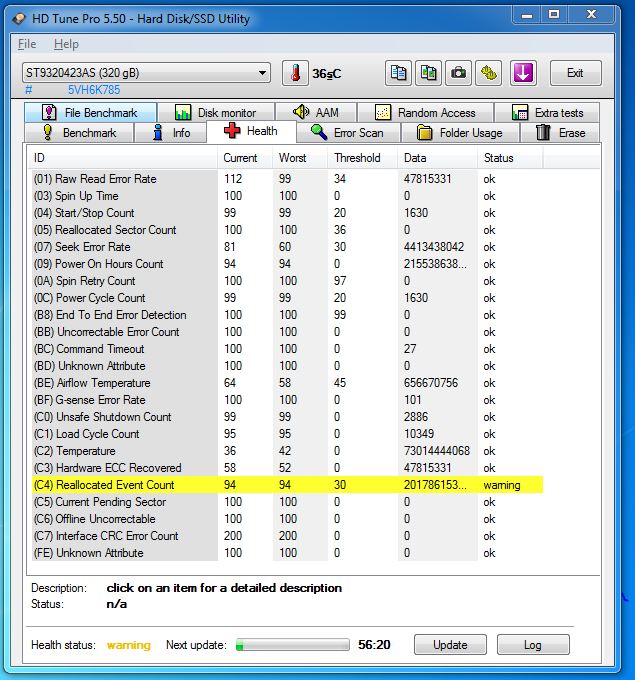This screenshot has width=635, height=680.
Task: Click the bar chart icon on Disk monitor tab
Action: (x=183, y=112)
